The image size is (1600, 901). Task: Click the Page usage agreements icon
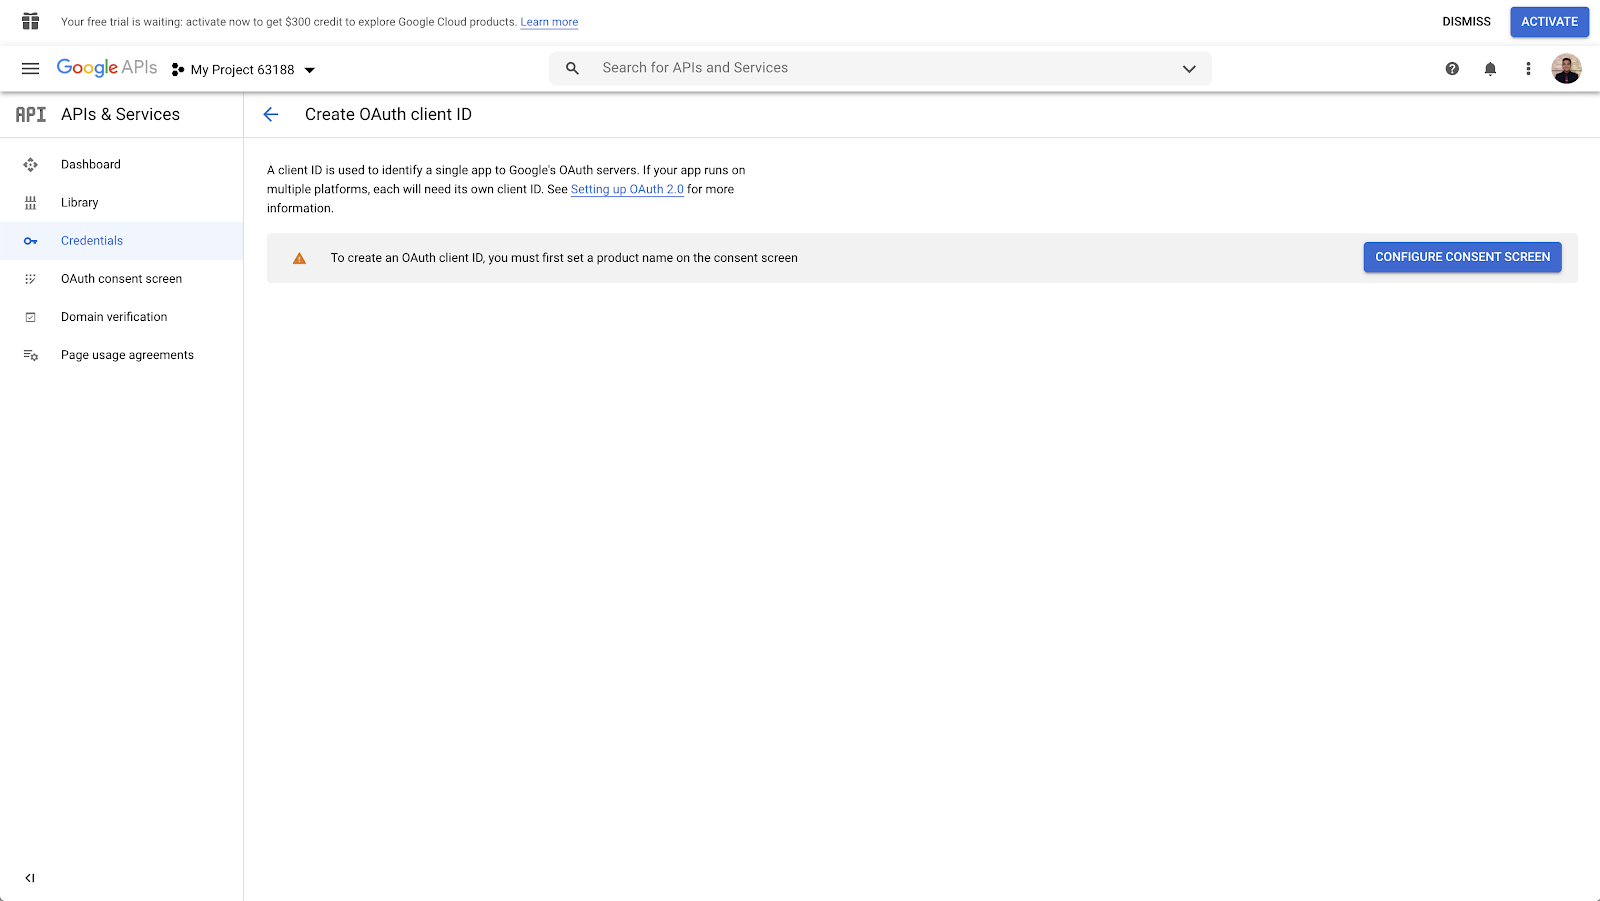pyautogui.click(x=30, y=355)
